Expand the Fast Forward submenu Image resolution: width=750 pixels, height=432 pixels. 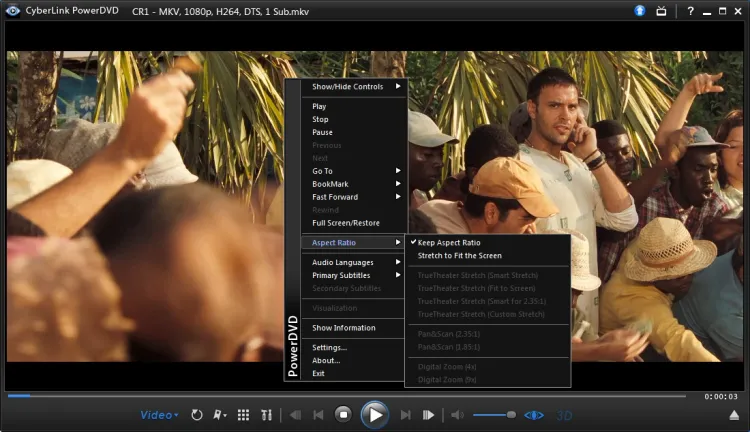tap(354, 197)
